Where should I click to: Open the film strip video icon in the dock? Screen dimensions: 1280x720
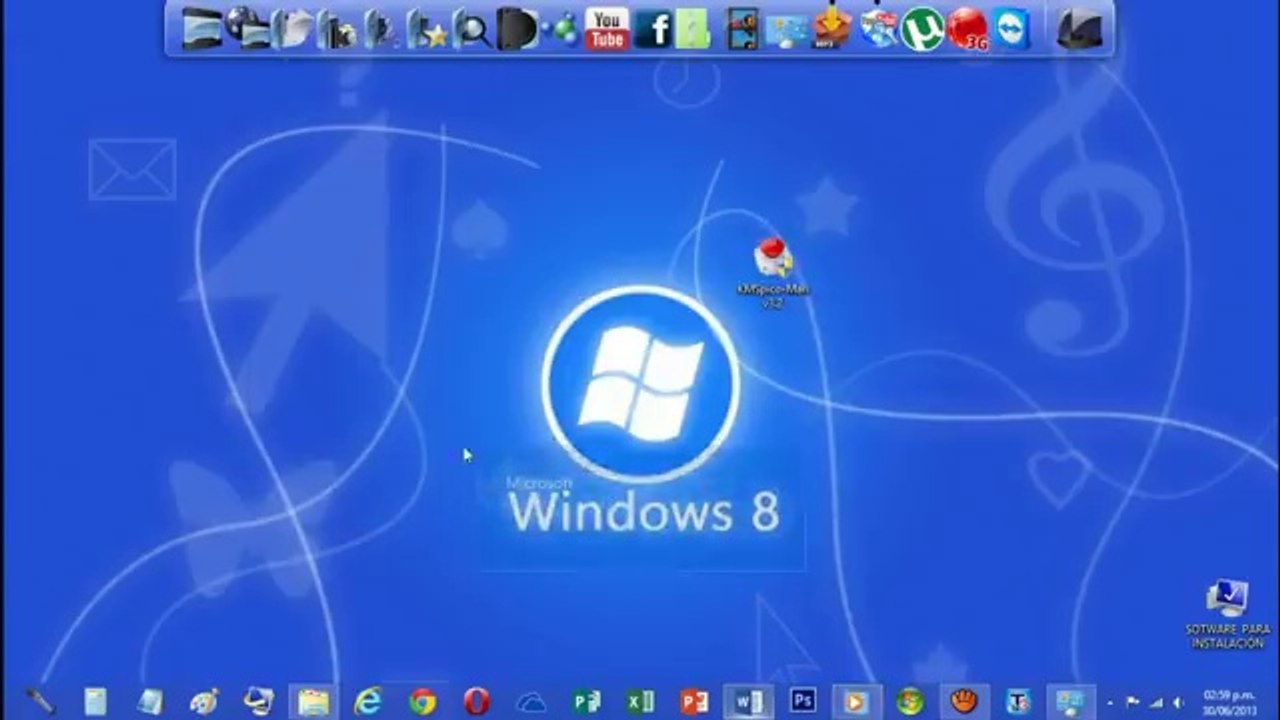[x=741, y=29]
